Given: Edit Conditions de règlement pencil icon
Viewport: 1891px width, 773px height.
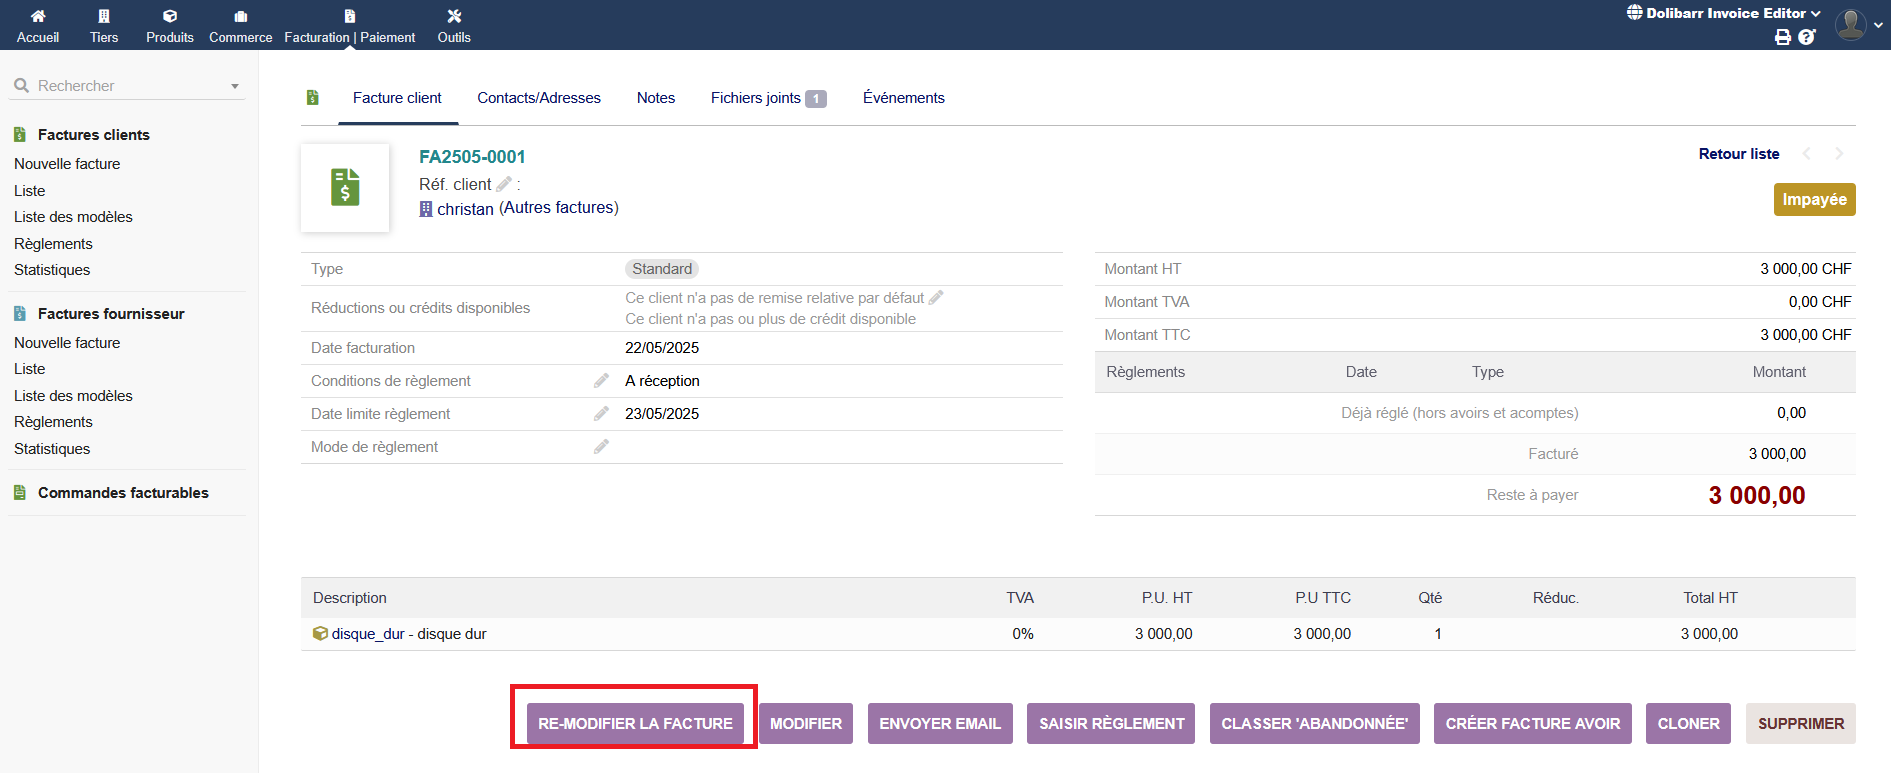Looking at the screenshot, I should 601,381.
